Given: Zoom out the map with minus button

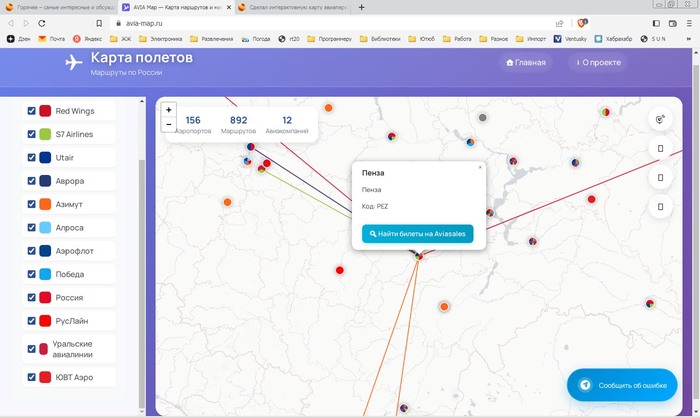Looking at the screenshot, I should pos(168,125).
